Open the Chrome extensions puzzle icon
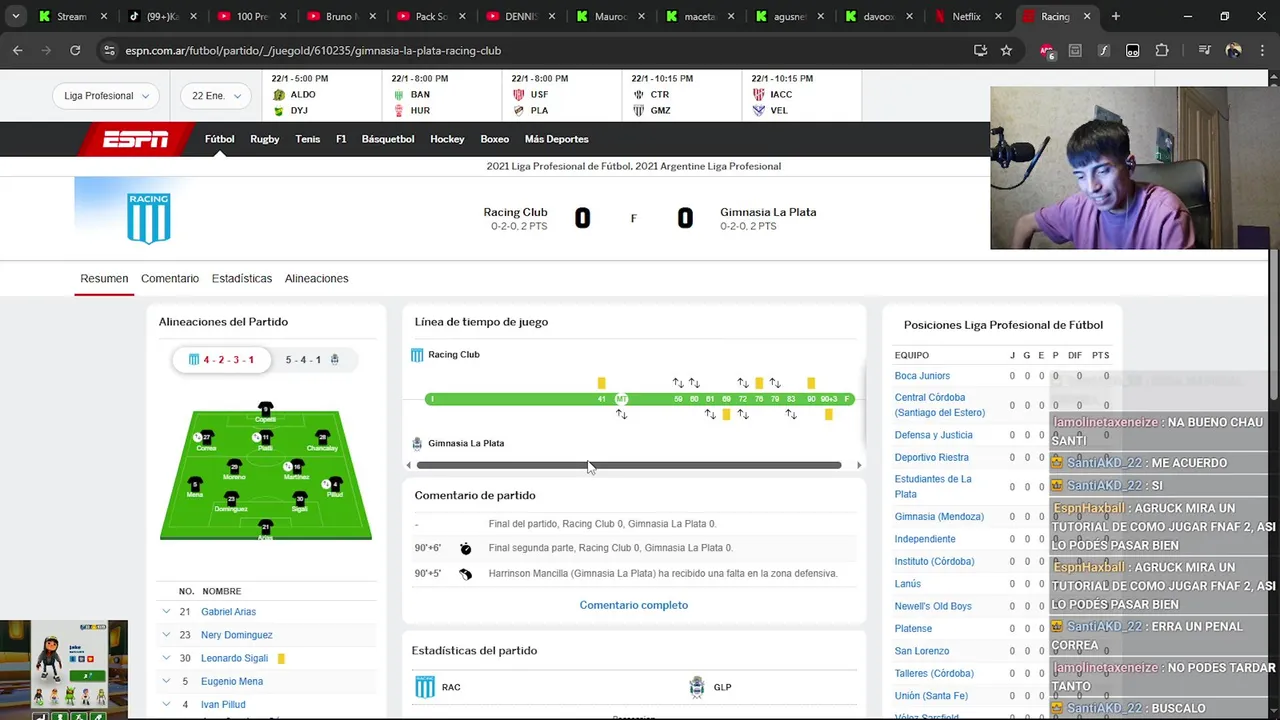1280x720 pixels. (x=1161, y=50)
